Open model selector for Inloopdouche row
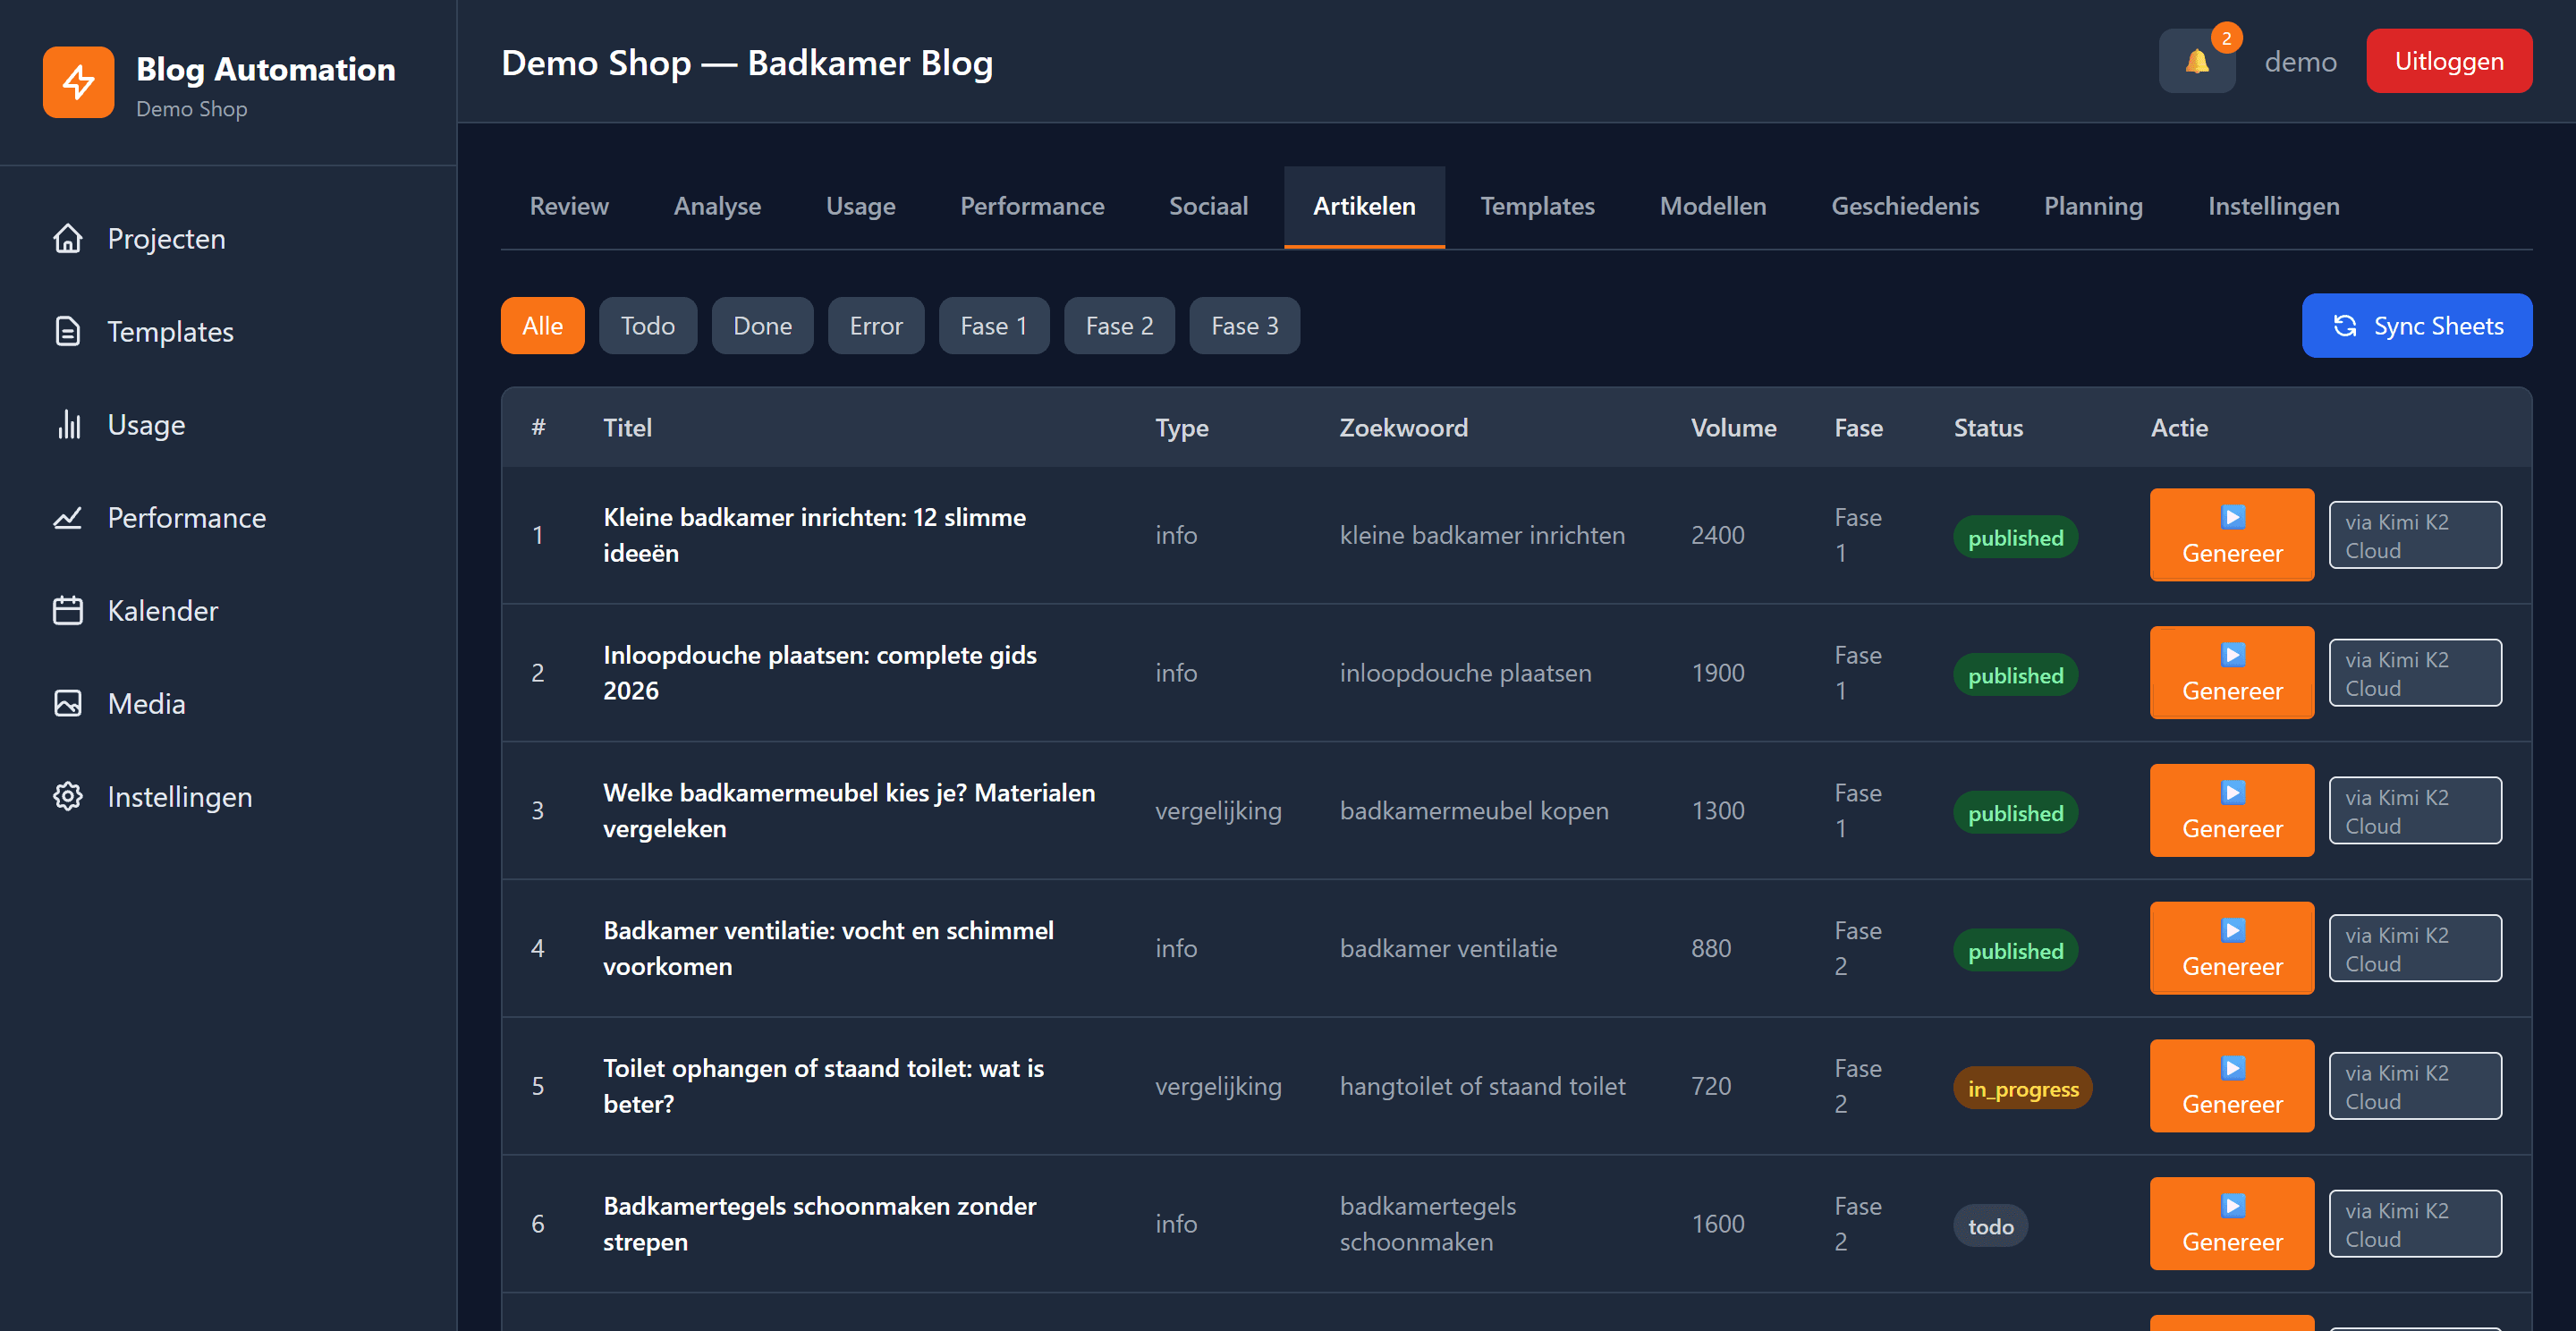Viewport: 2576px width, 1331px height. (2415, 673)
